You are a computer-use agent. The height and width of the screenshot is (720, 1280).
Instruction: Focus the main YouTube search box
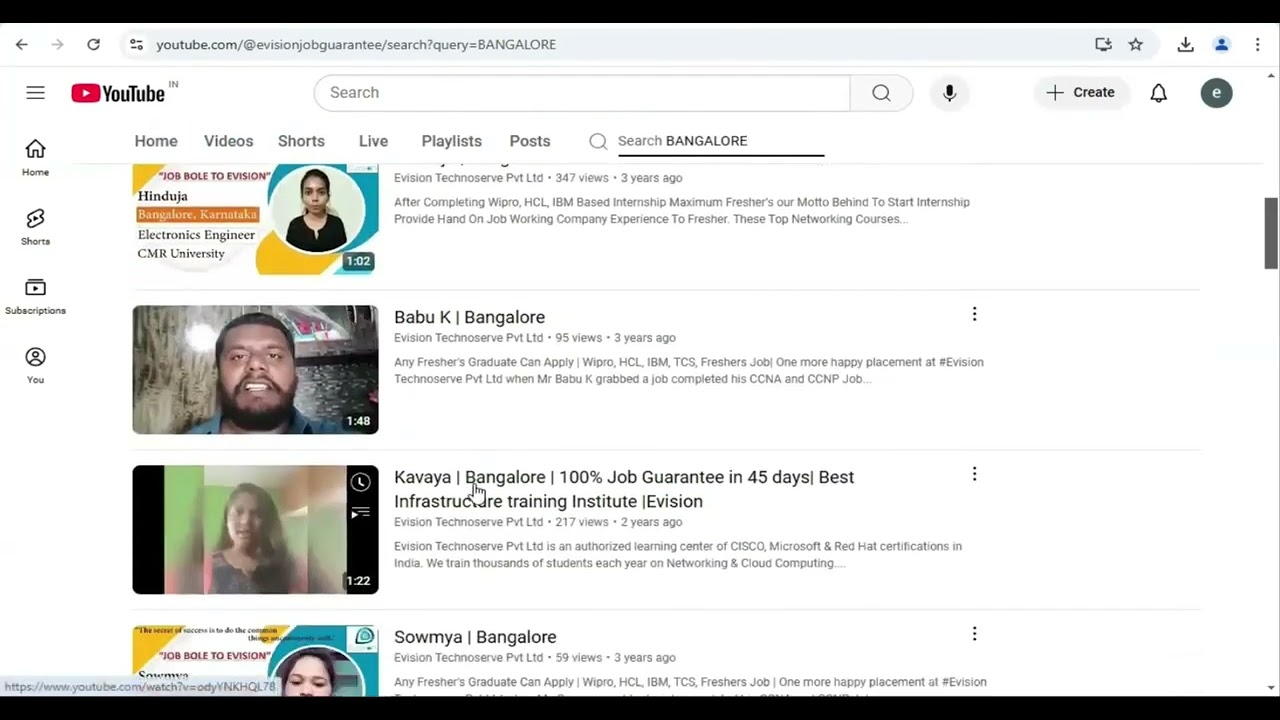pos(582,93)
